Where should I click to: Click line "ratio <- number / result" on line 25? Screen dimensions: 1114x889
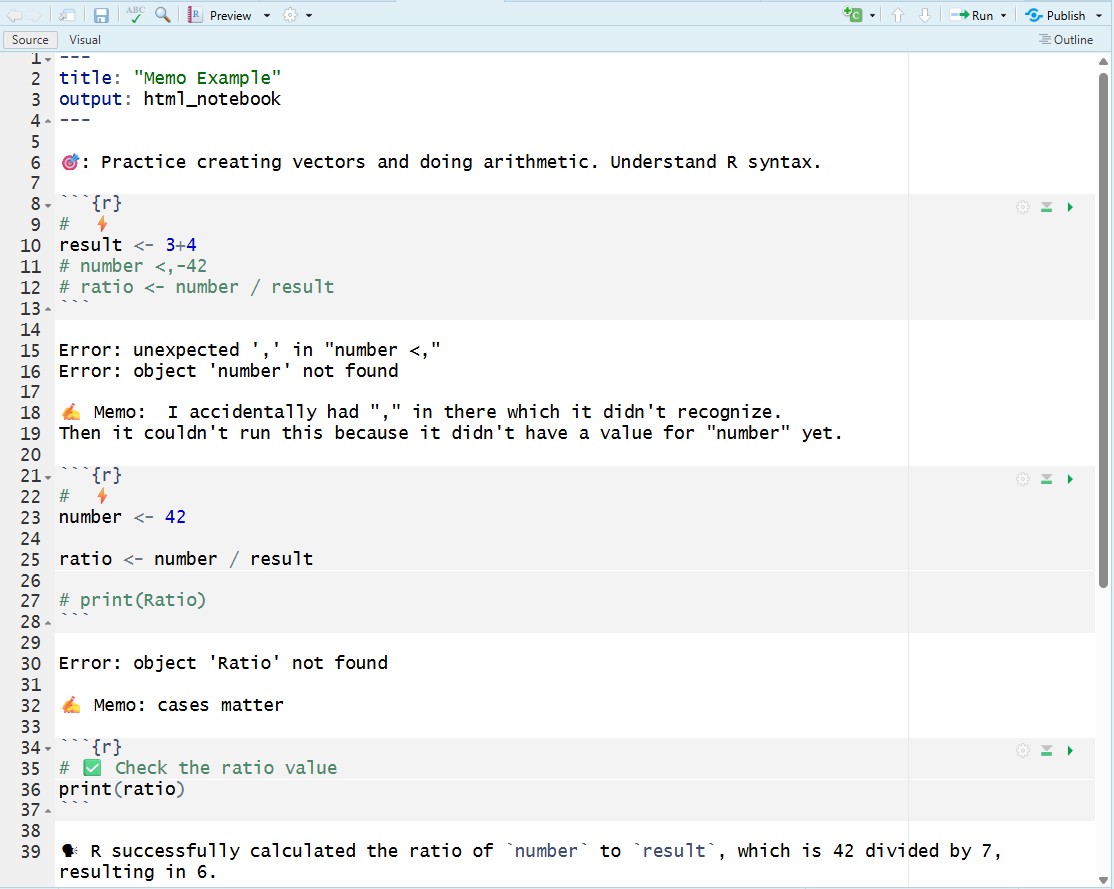point(186,559)
